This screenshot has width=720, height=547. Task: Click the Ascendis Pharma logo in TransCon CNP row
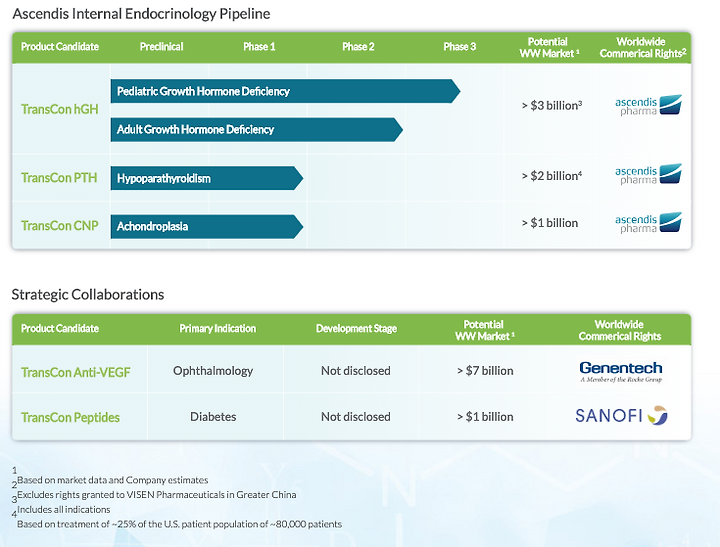(x=648, y=223)
